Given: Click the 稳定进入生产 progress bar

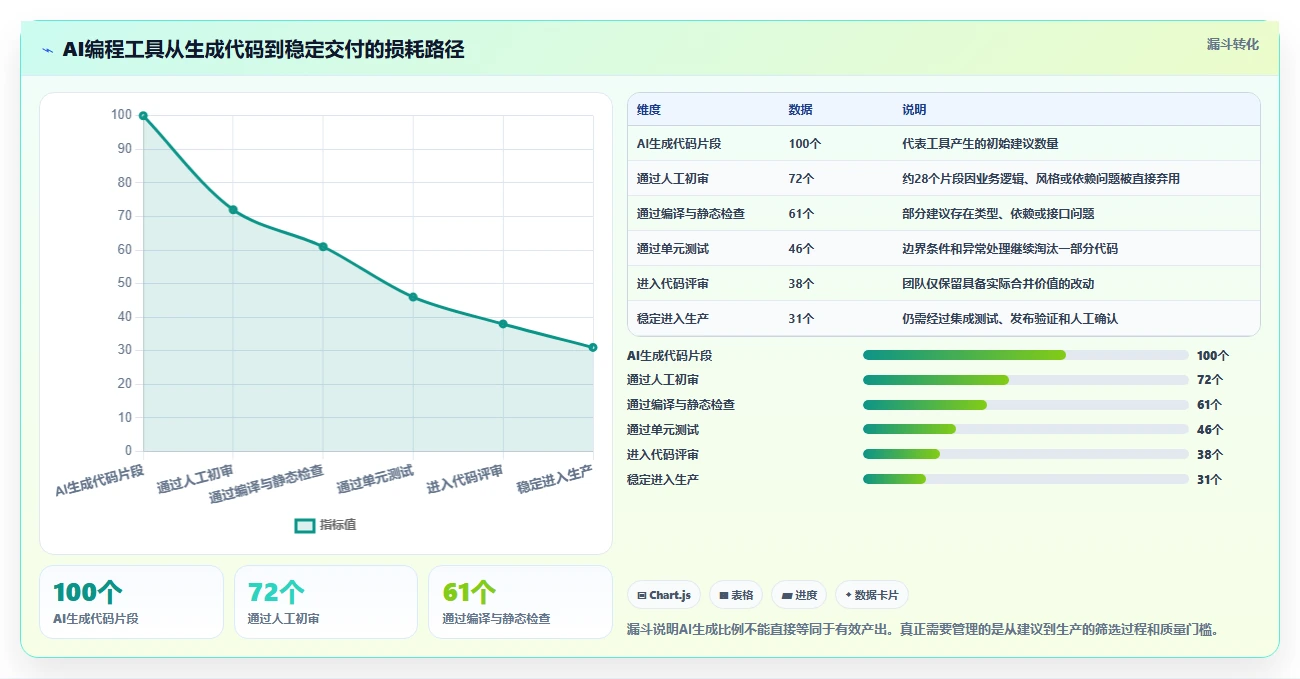Looking at the screenshot, I should [1025, 480].
